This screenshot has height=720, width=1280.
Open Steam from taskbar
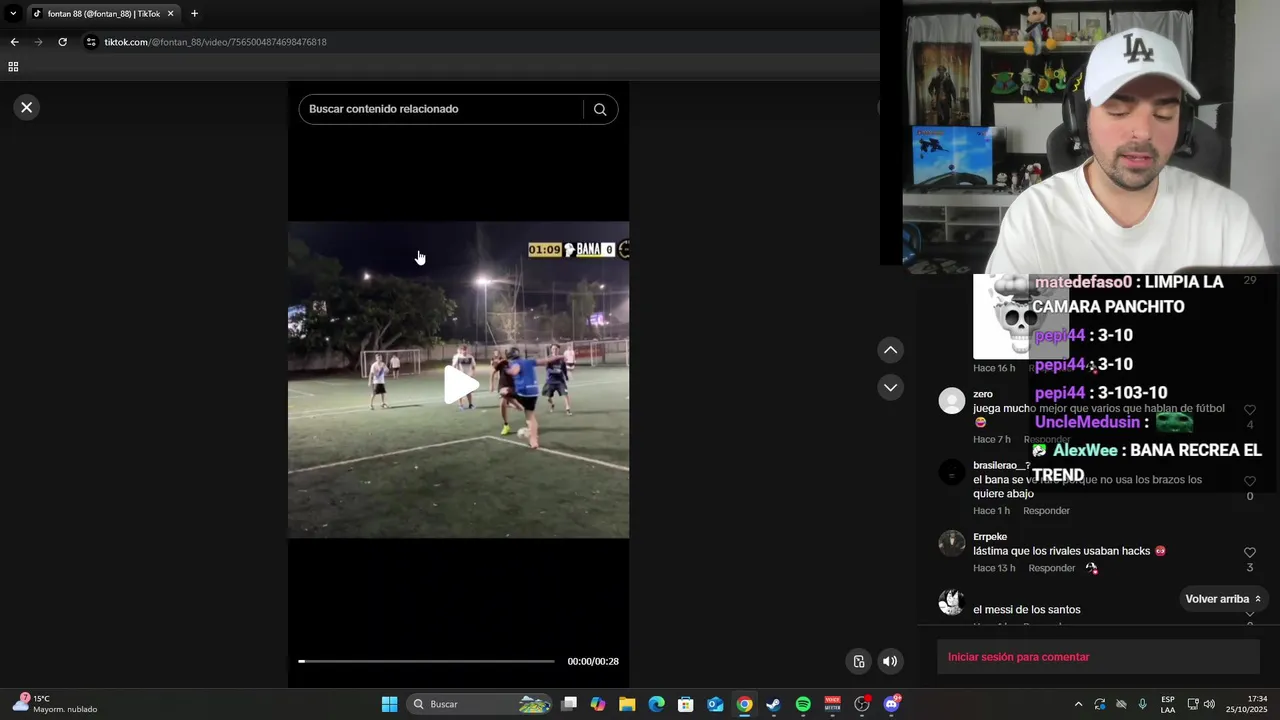pyautogui.click(x=773, y=704)
